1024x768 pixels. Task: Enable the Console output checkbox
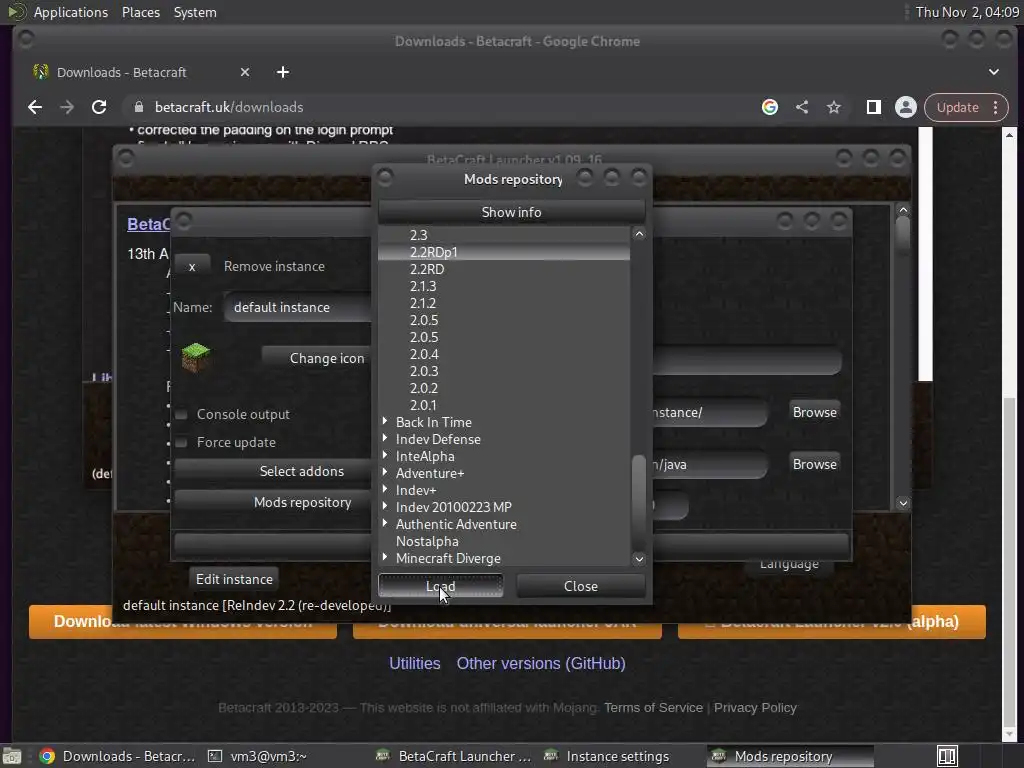(182, 414)
